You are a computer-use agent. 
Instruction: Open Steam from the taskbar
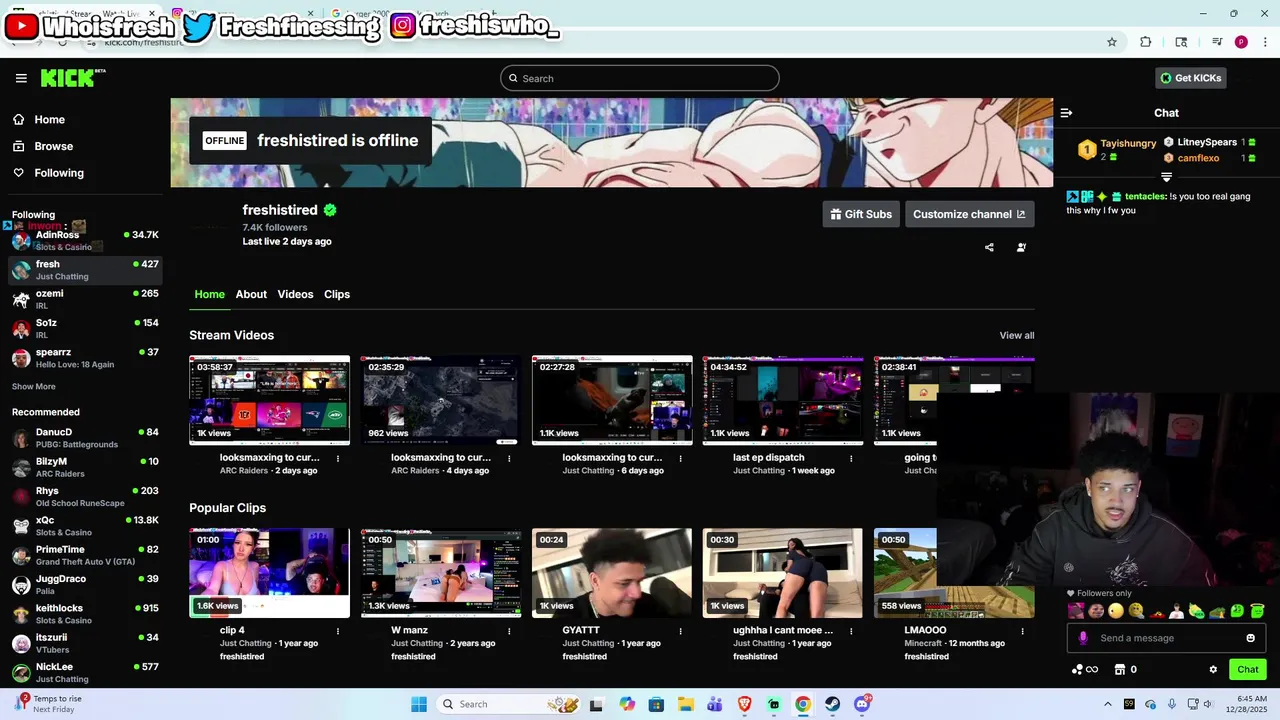pyautogui.click(x=832, y=704)
